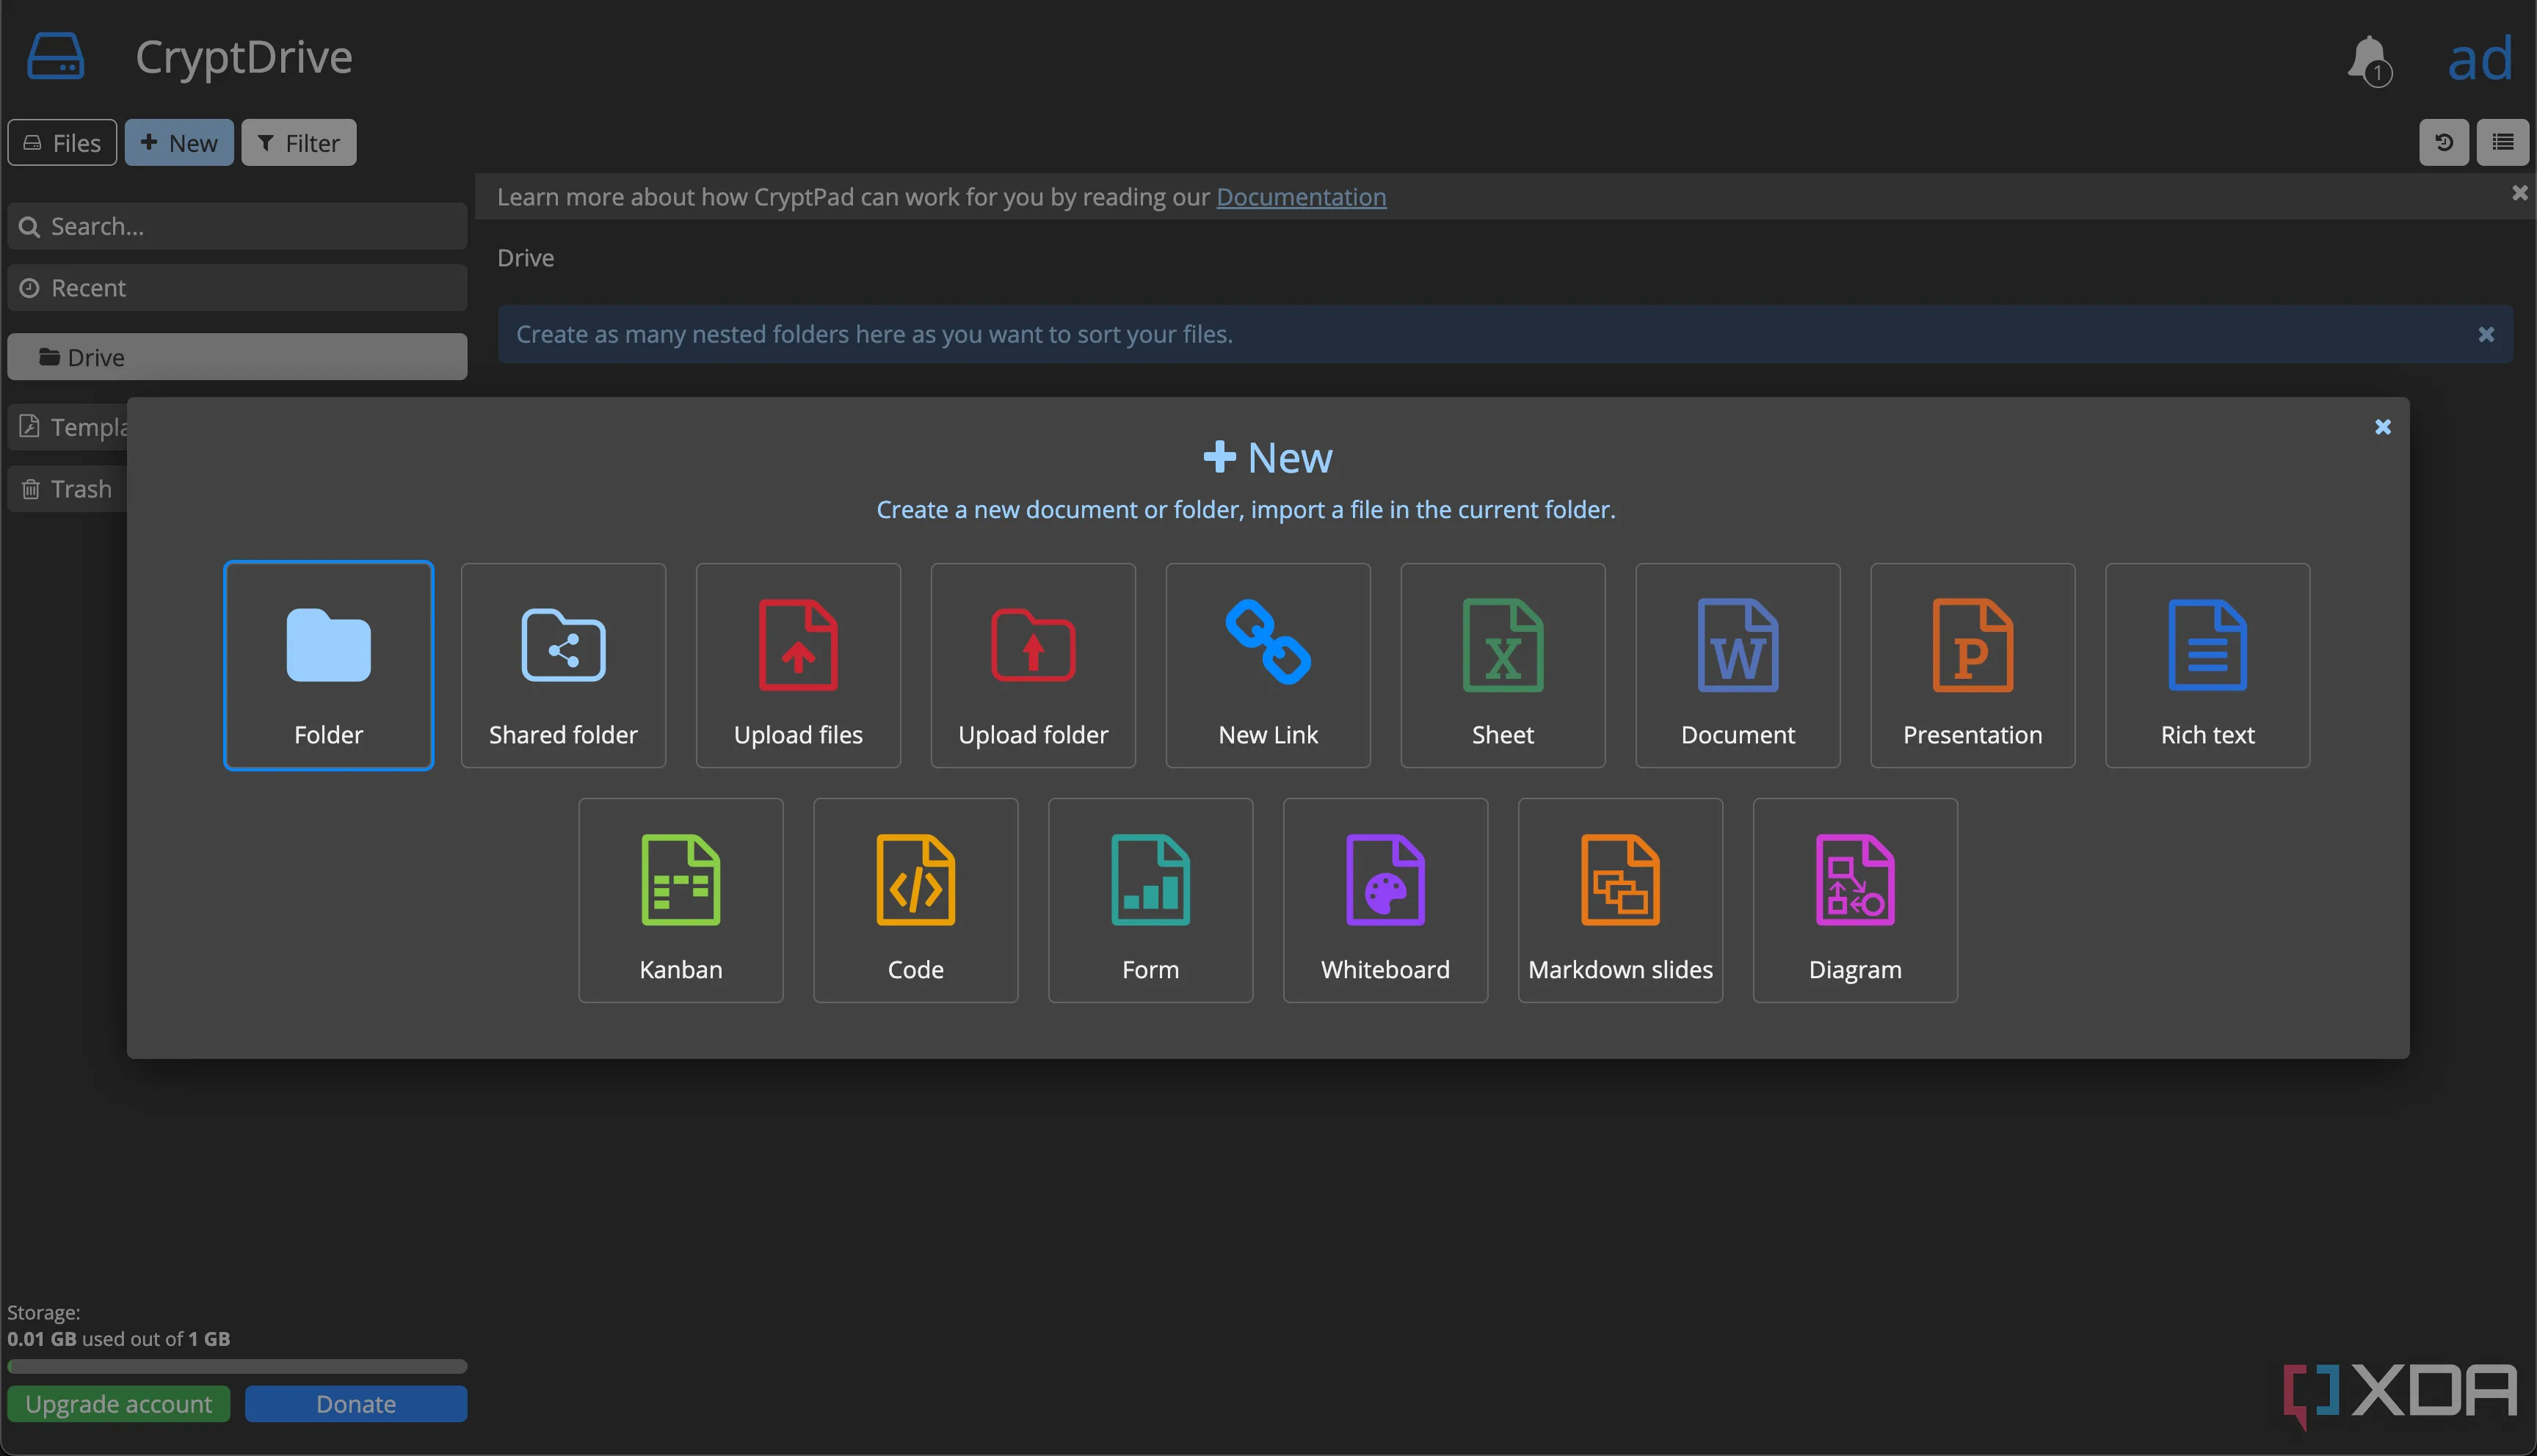Switch to list view mode
This screenshot has width=2537, height=1456.
(2503, 142)
